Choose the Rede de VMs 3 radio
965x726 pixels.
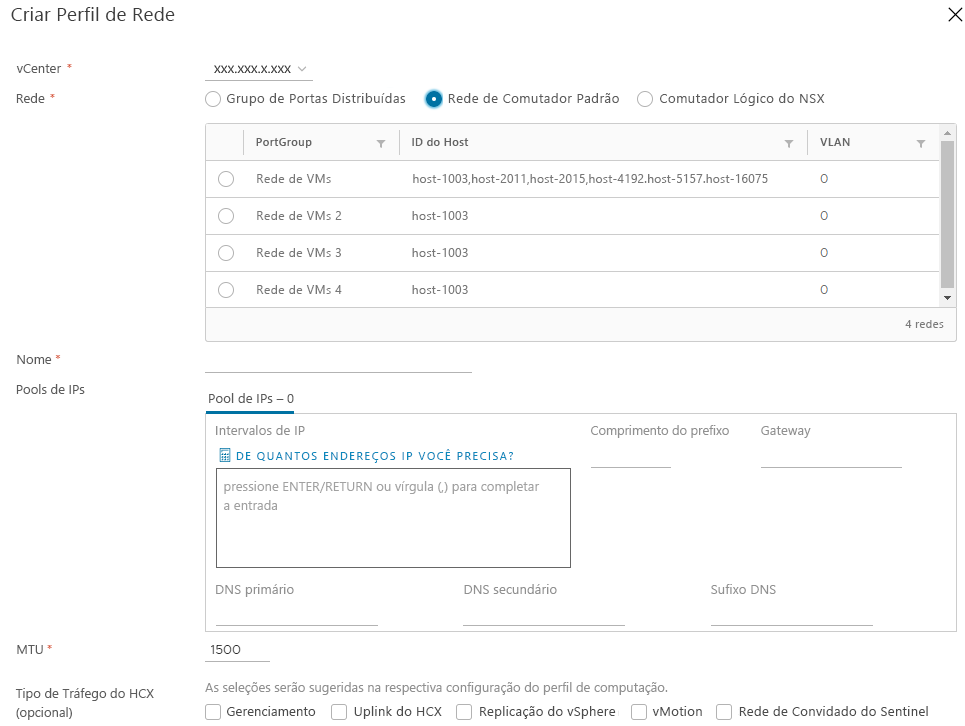[226, 253]
